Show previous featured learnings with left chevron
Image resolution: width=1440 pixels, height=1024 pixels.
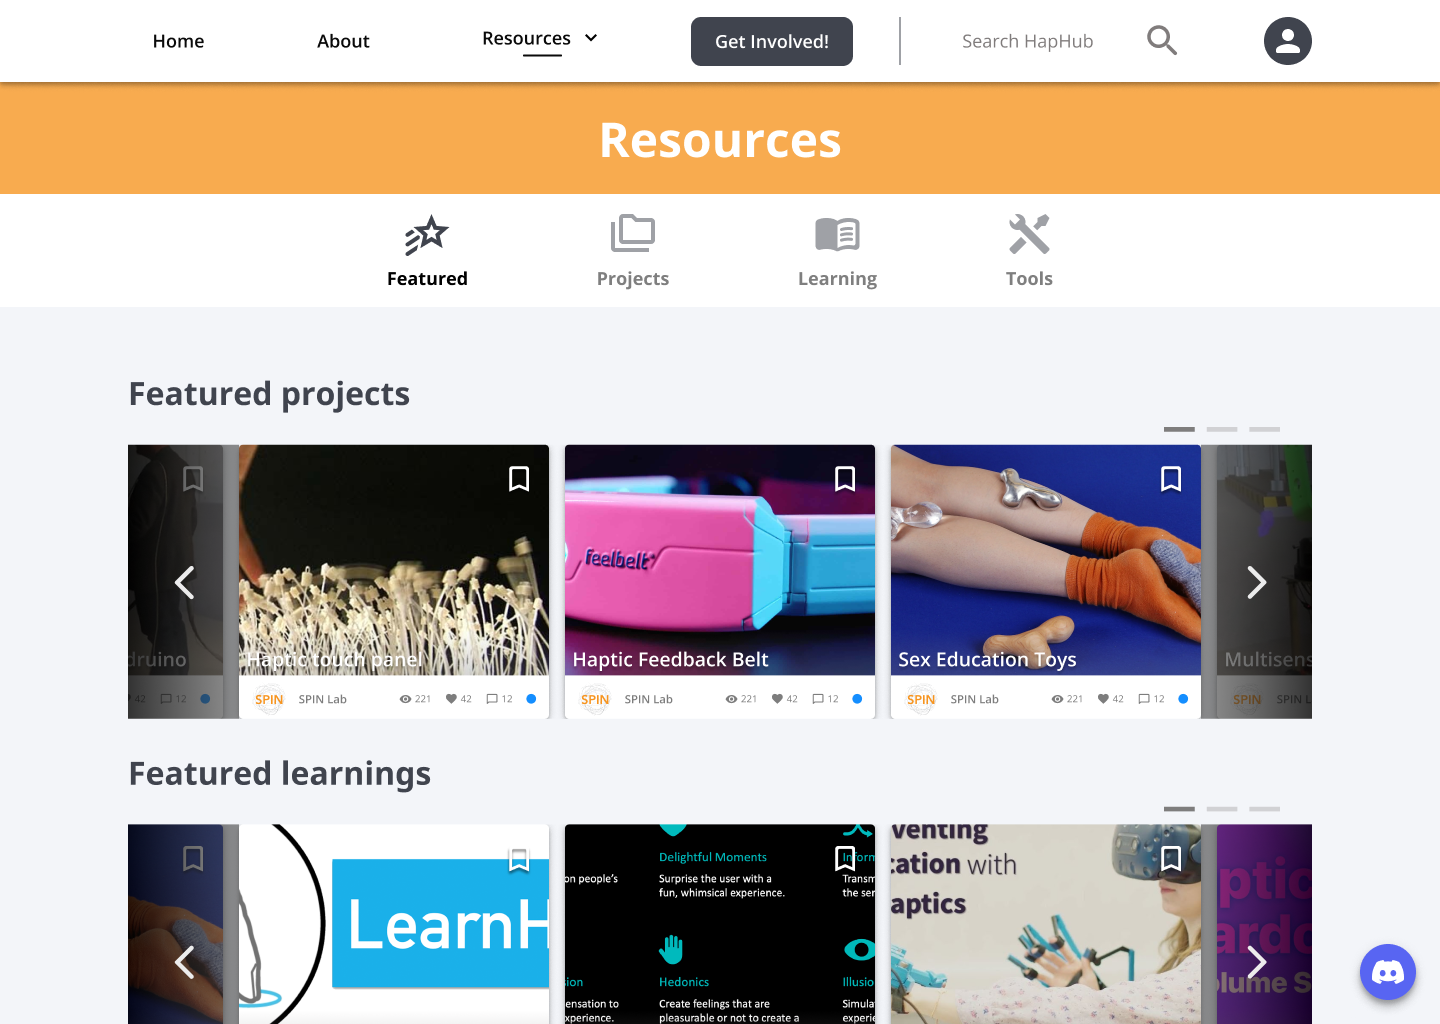click(x=184, y=962)
